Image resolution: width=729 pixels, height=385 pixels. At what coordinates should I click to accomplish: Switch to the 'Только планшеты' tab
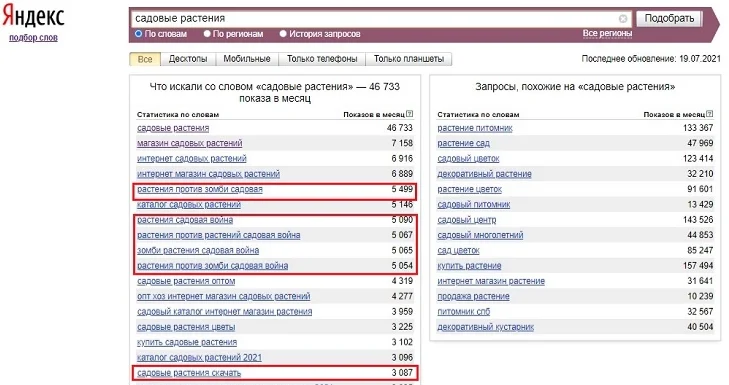coord(409,59)
